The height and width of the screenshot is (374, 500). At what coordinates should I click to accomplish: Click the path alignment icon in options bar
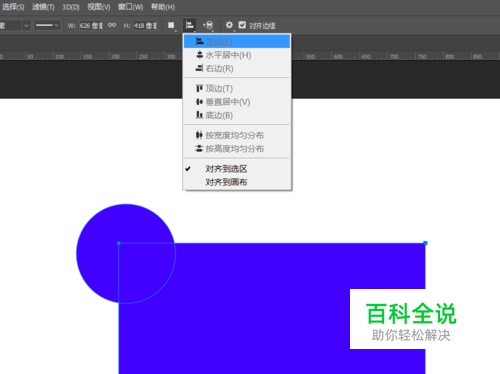[x=190, y=25]
